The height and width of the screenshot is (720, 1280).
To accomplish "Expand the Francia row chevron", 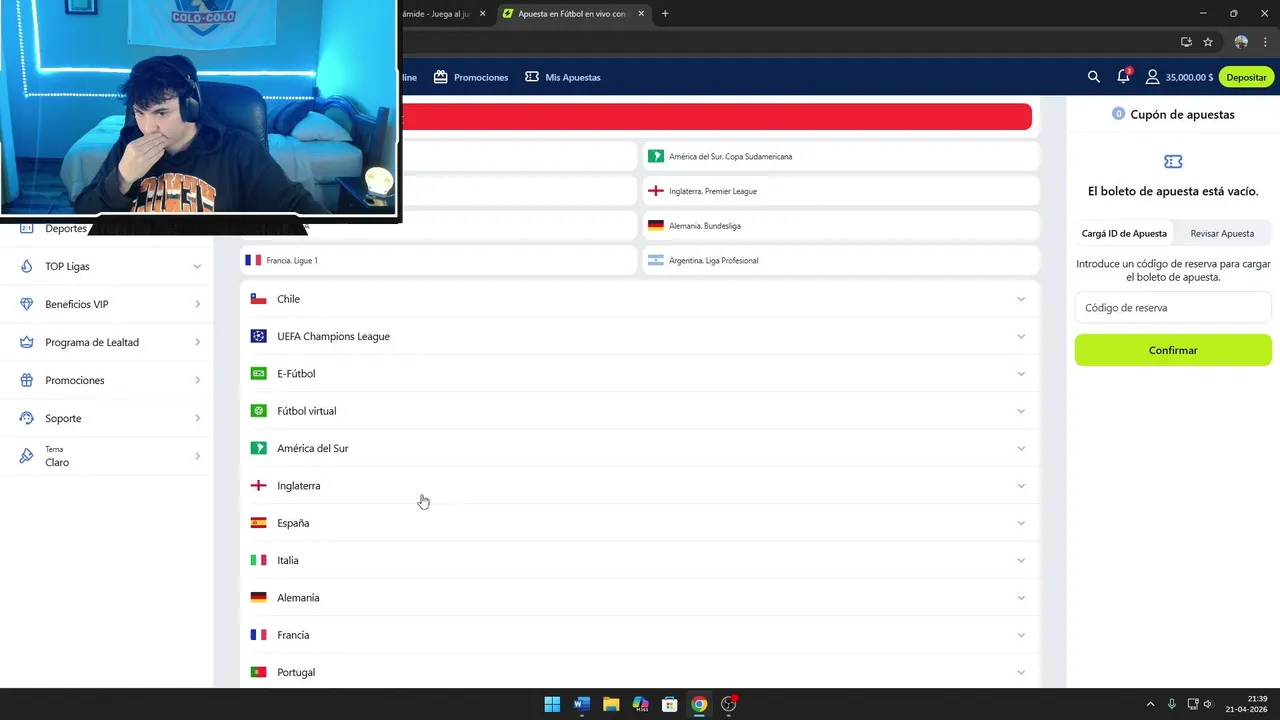I will tap(1021, 635).
